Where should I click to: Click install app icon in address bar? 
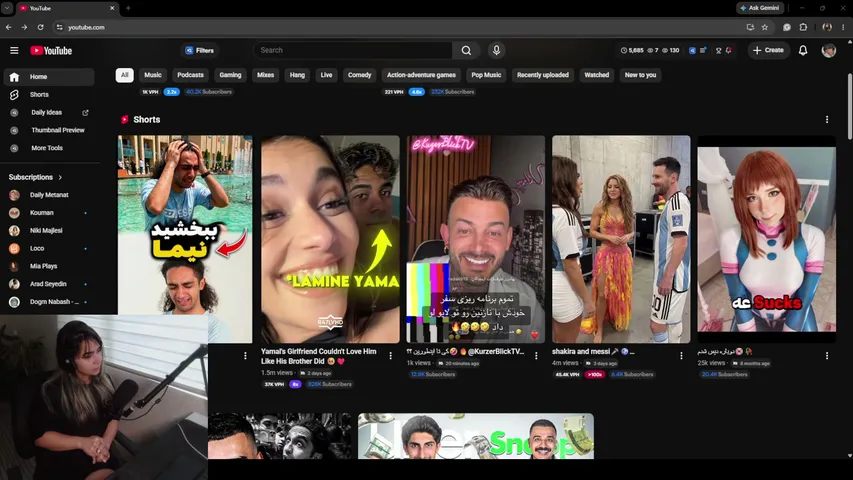tap(750, 27)
